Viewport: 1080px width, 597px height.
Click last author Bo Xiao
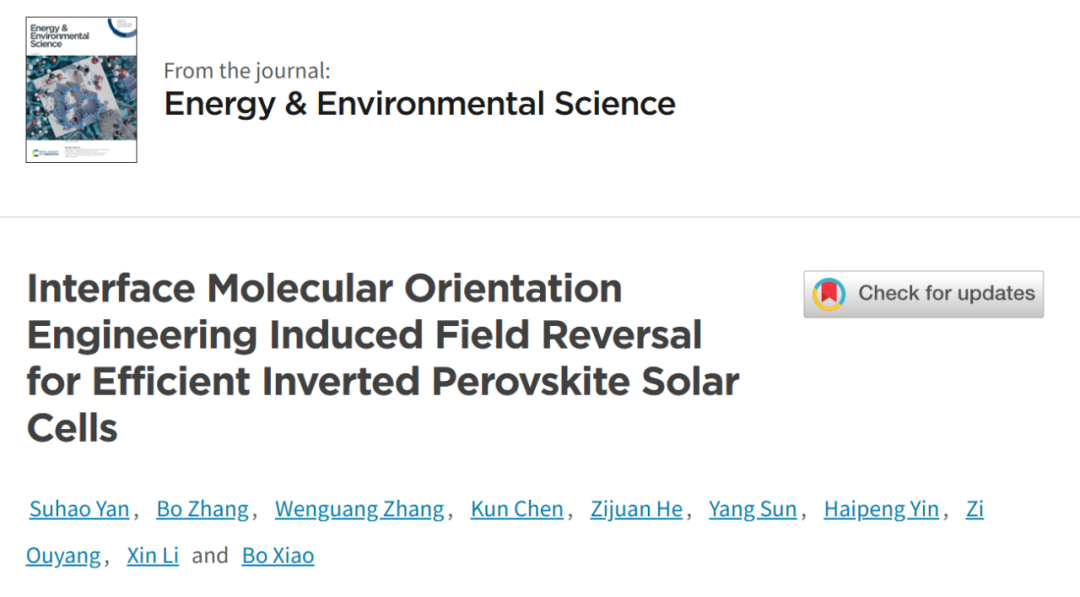(278, 555)
